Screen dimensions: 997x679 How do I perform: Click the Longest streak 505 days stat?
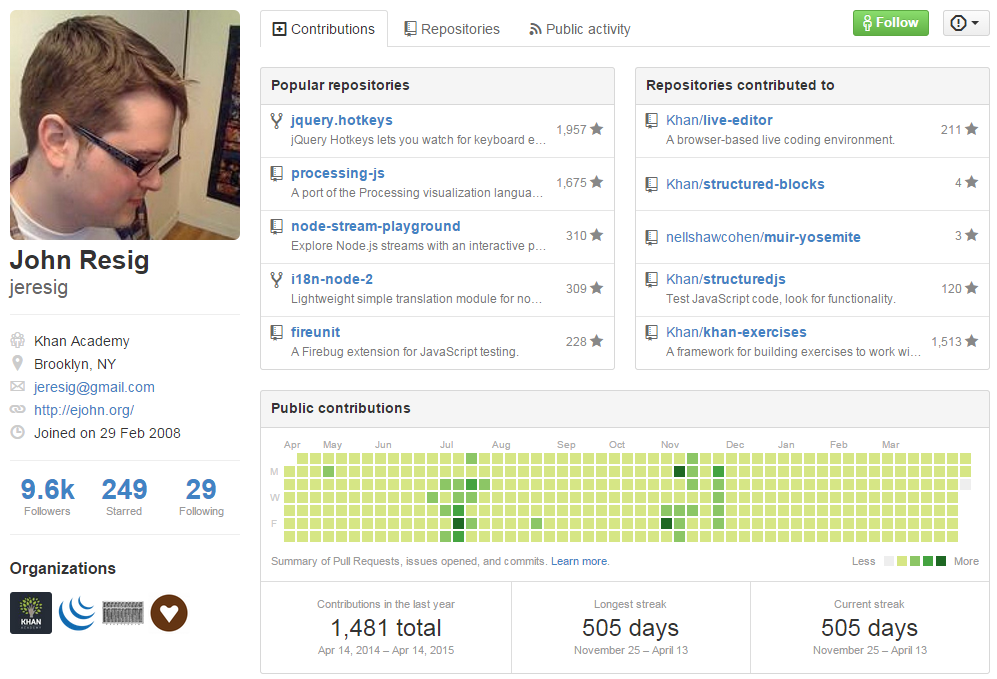[x=631, y=628]
